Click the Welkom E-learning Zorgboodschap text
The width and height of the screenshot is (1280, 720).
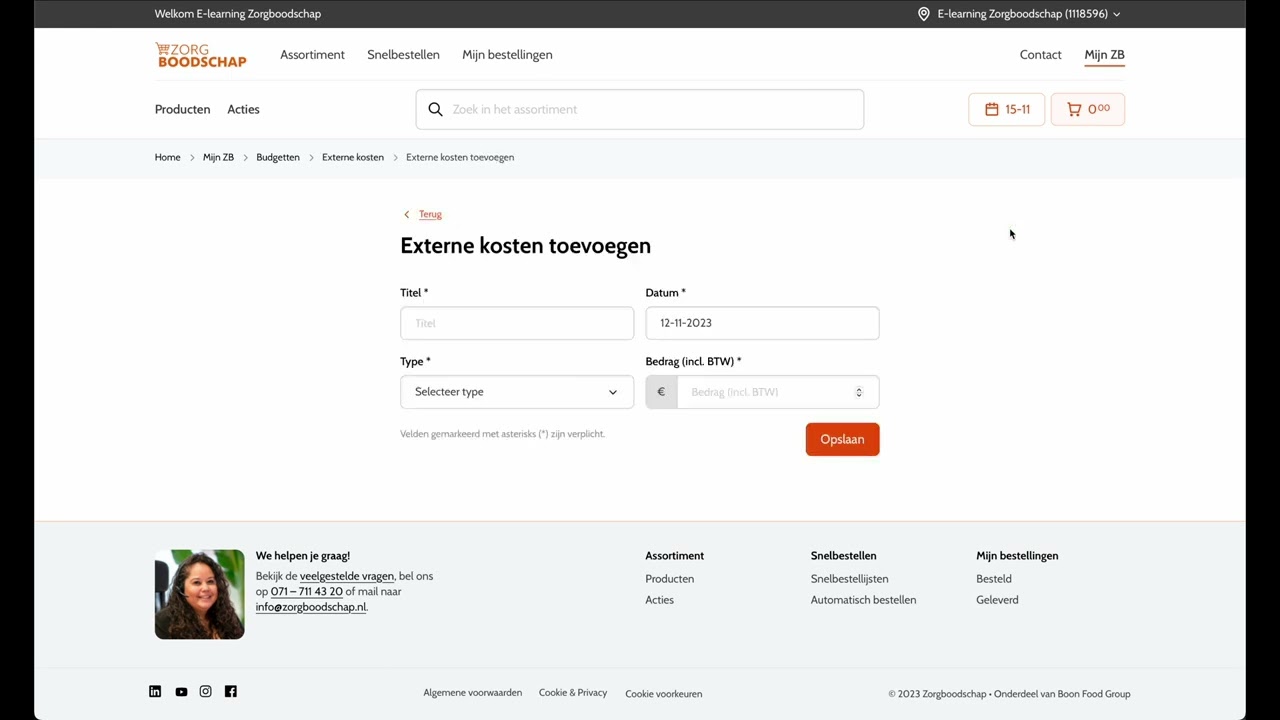pos(238,14)
